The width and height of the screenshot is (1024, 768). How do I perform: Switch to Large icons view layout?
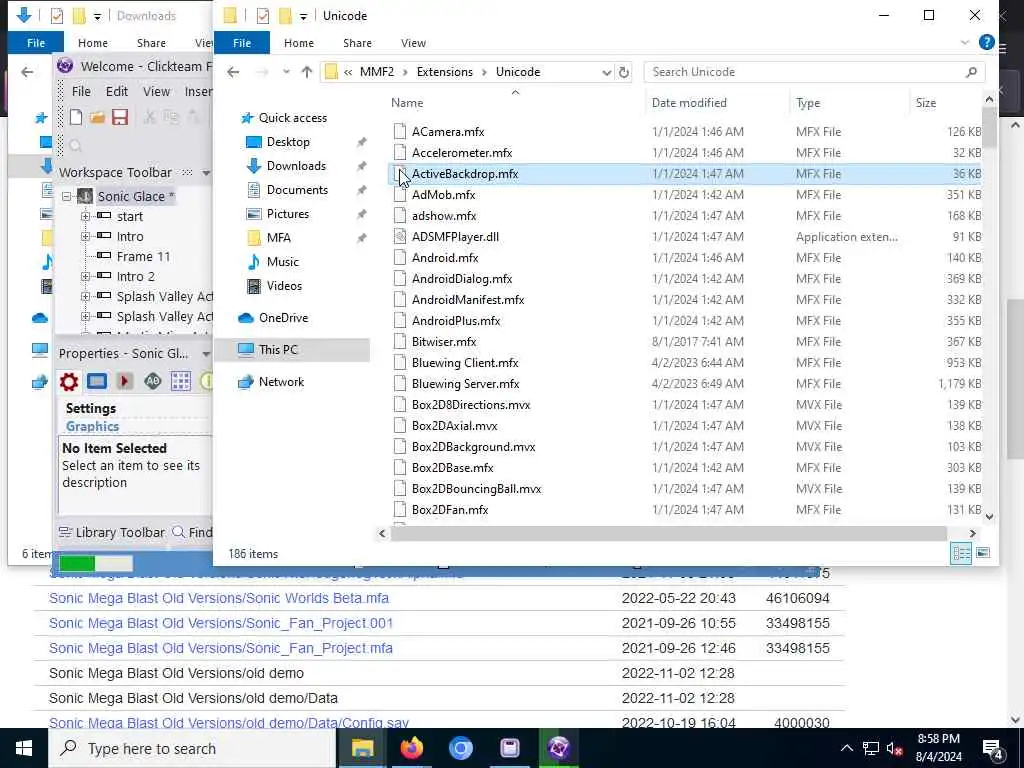(983, 553)
